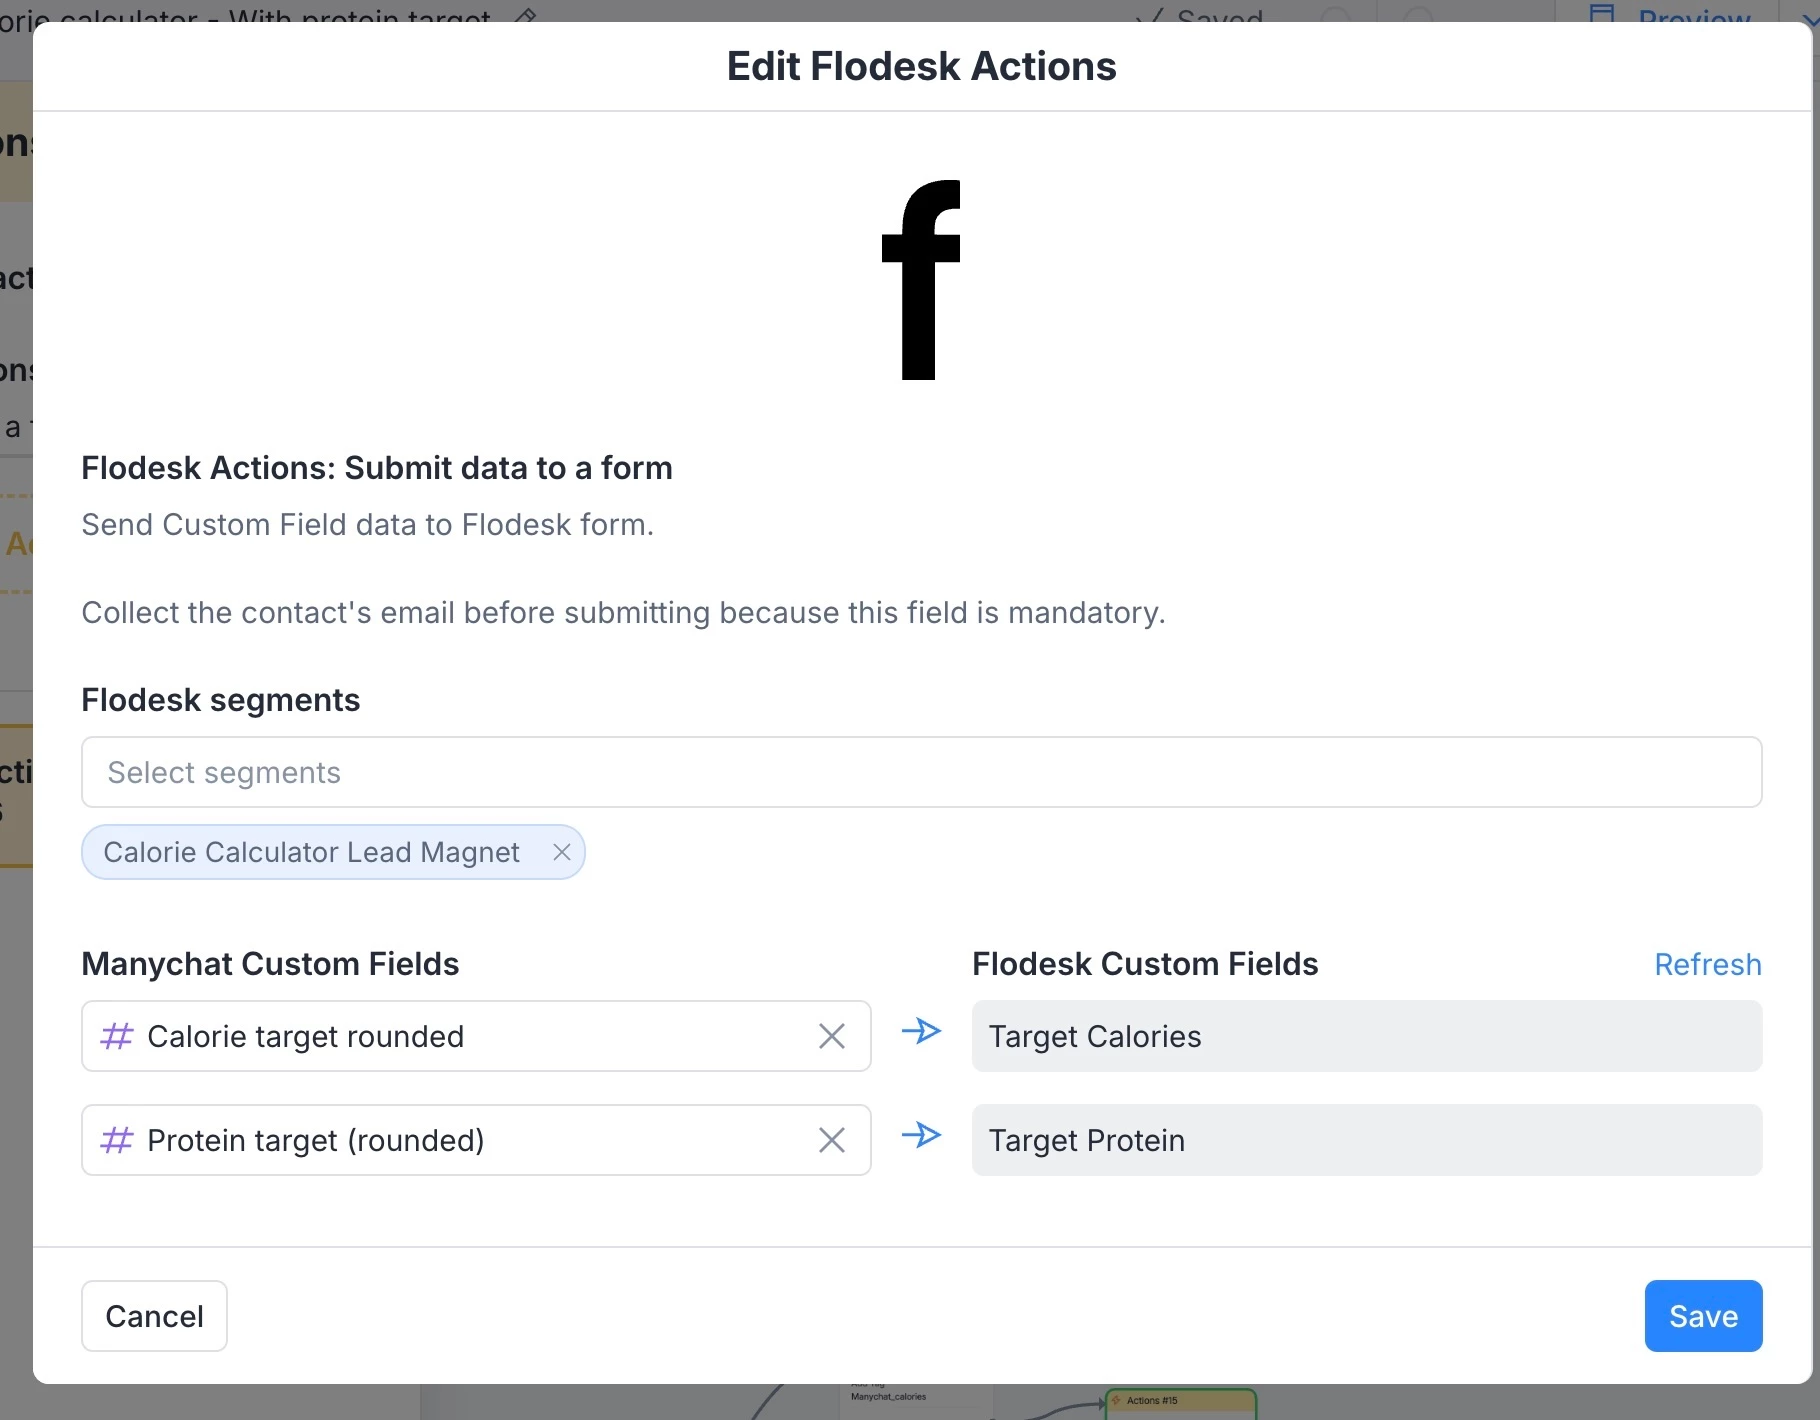1820x1420 pixels.
Task: Click the rename pencil icon near the flow title
Action: pos(526,14)
